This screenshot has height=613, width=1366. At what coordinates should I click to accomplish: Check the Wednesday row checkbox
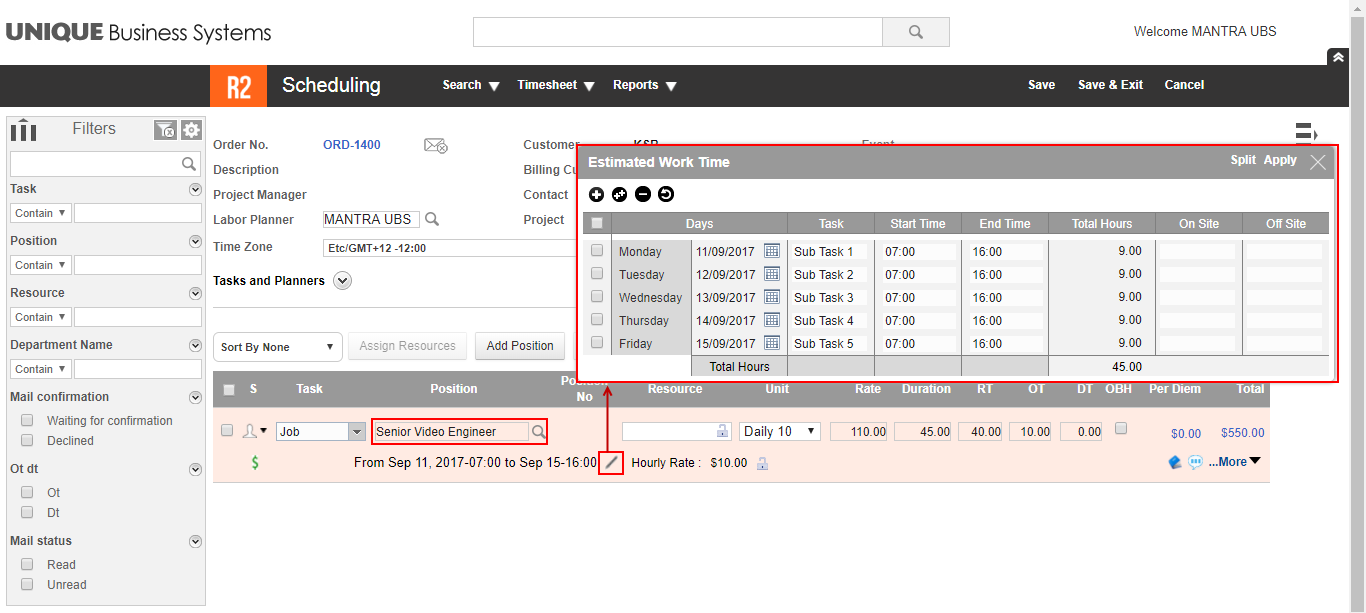597,297
